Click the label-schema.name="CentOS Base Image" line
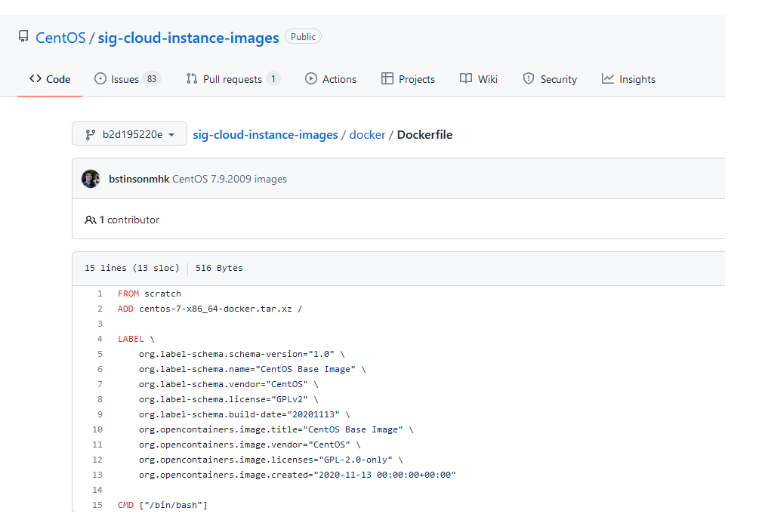The width and height of the screenshot is (761, 517). pyautogui.click(x=252, y=369)
